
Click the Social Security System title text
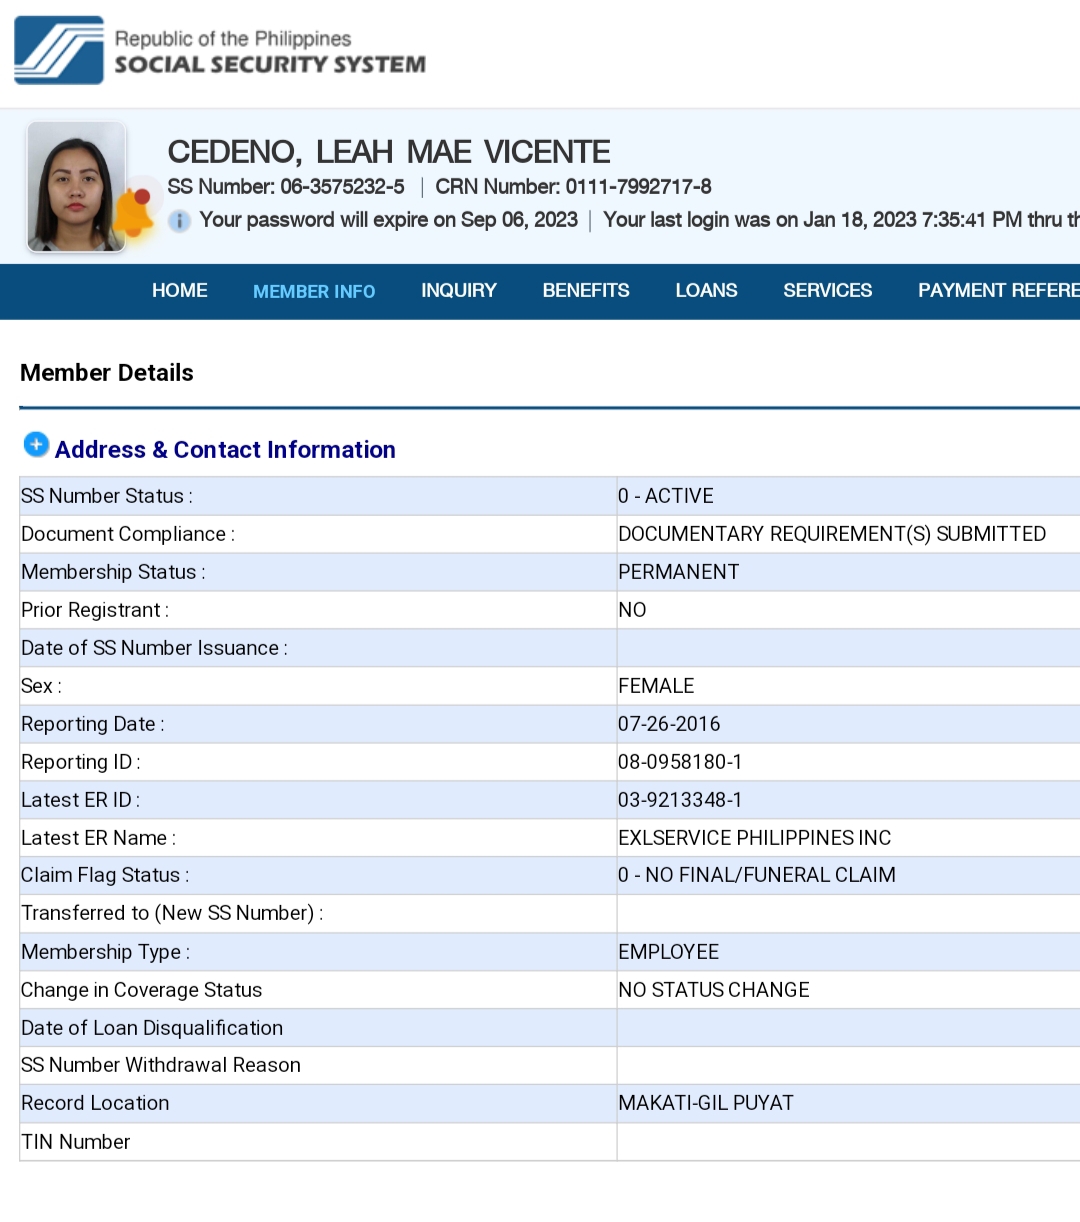coord(270,65)
